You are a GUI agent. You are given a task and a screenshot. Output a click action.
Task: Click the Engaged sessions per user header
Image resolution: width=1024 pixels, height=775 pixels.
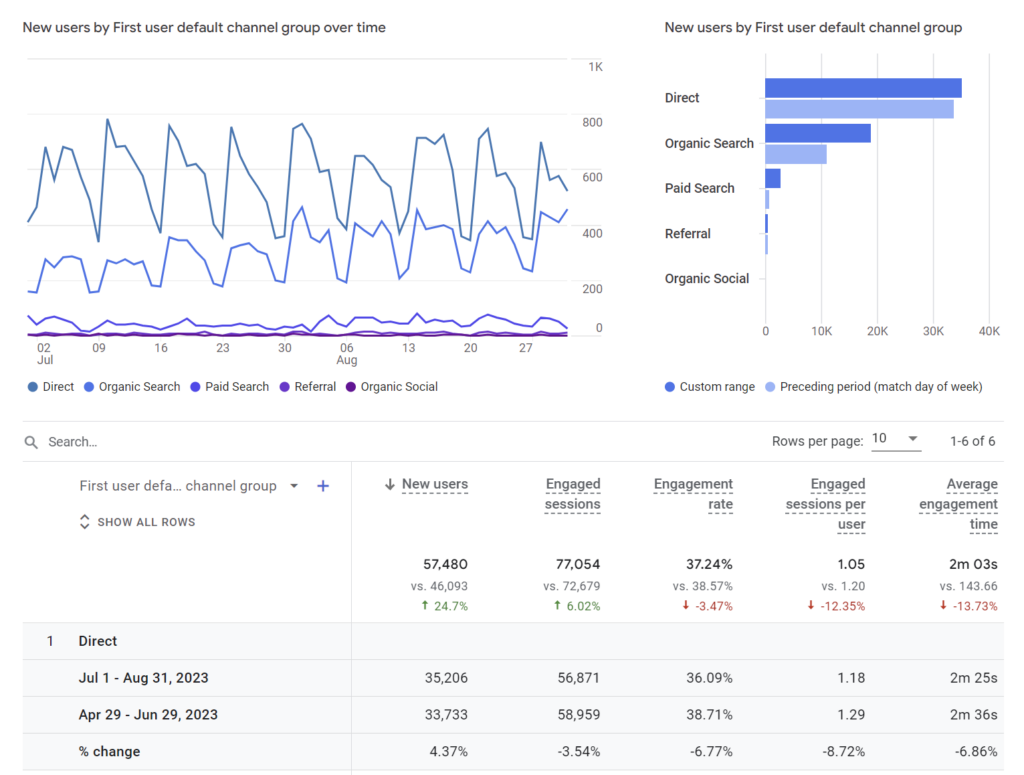click(x=825, y=504)
